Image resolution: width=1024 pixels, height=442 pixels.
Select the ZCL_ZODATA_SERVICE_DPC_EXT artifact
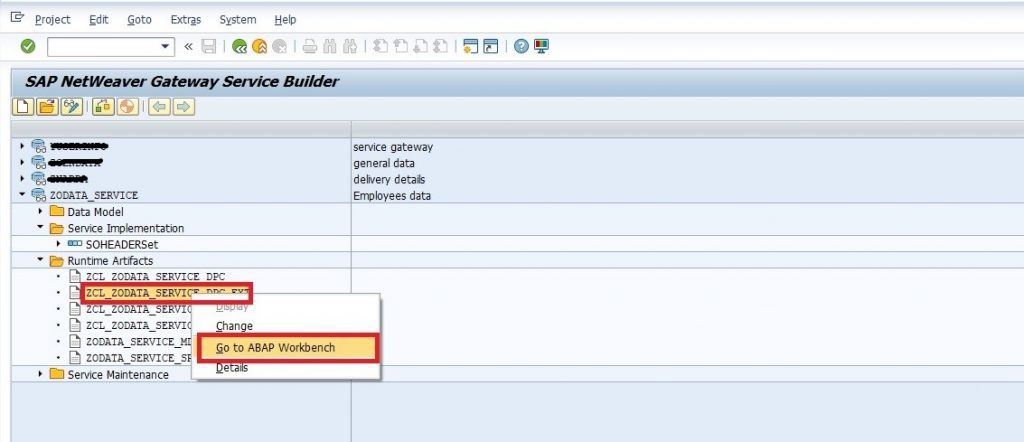(x=167, y=293)
